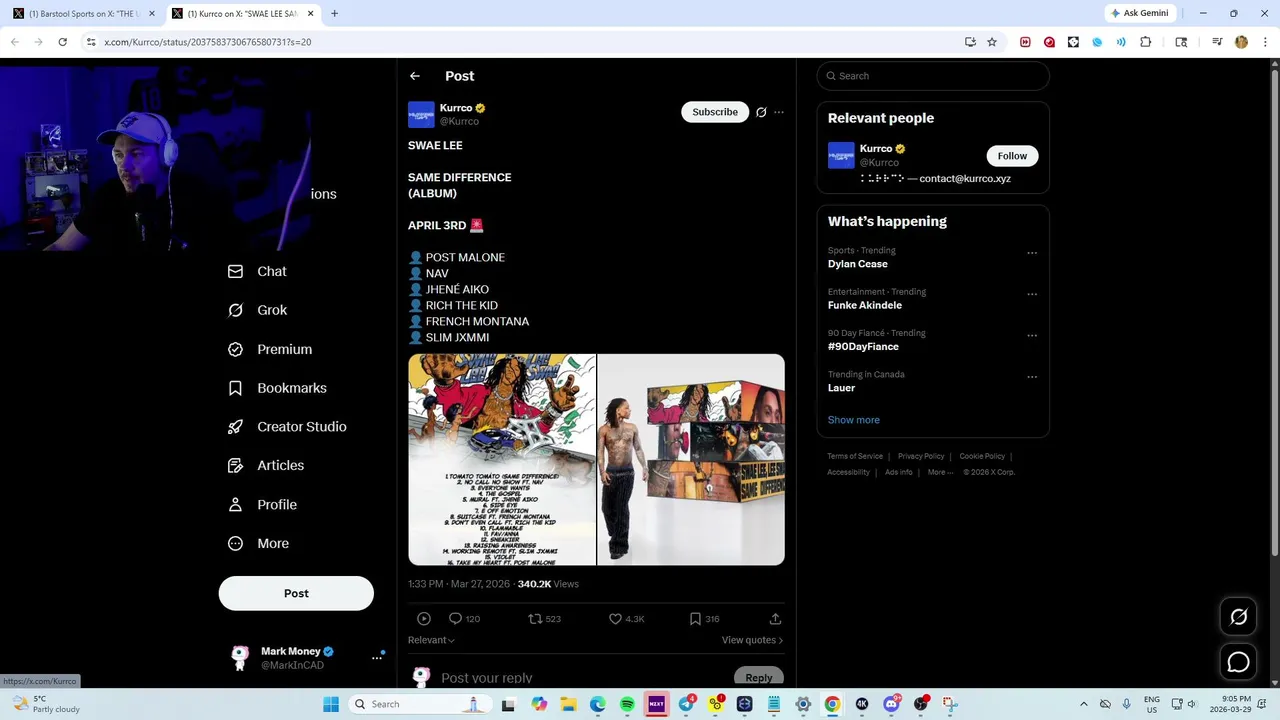Show hidden system tray icons

click(1083, 704)
